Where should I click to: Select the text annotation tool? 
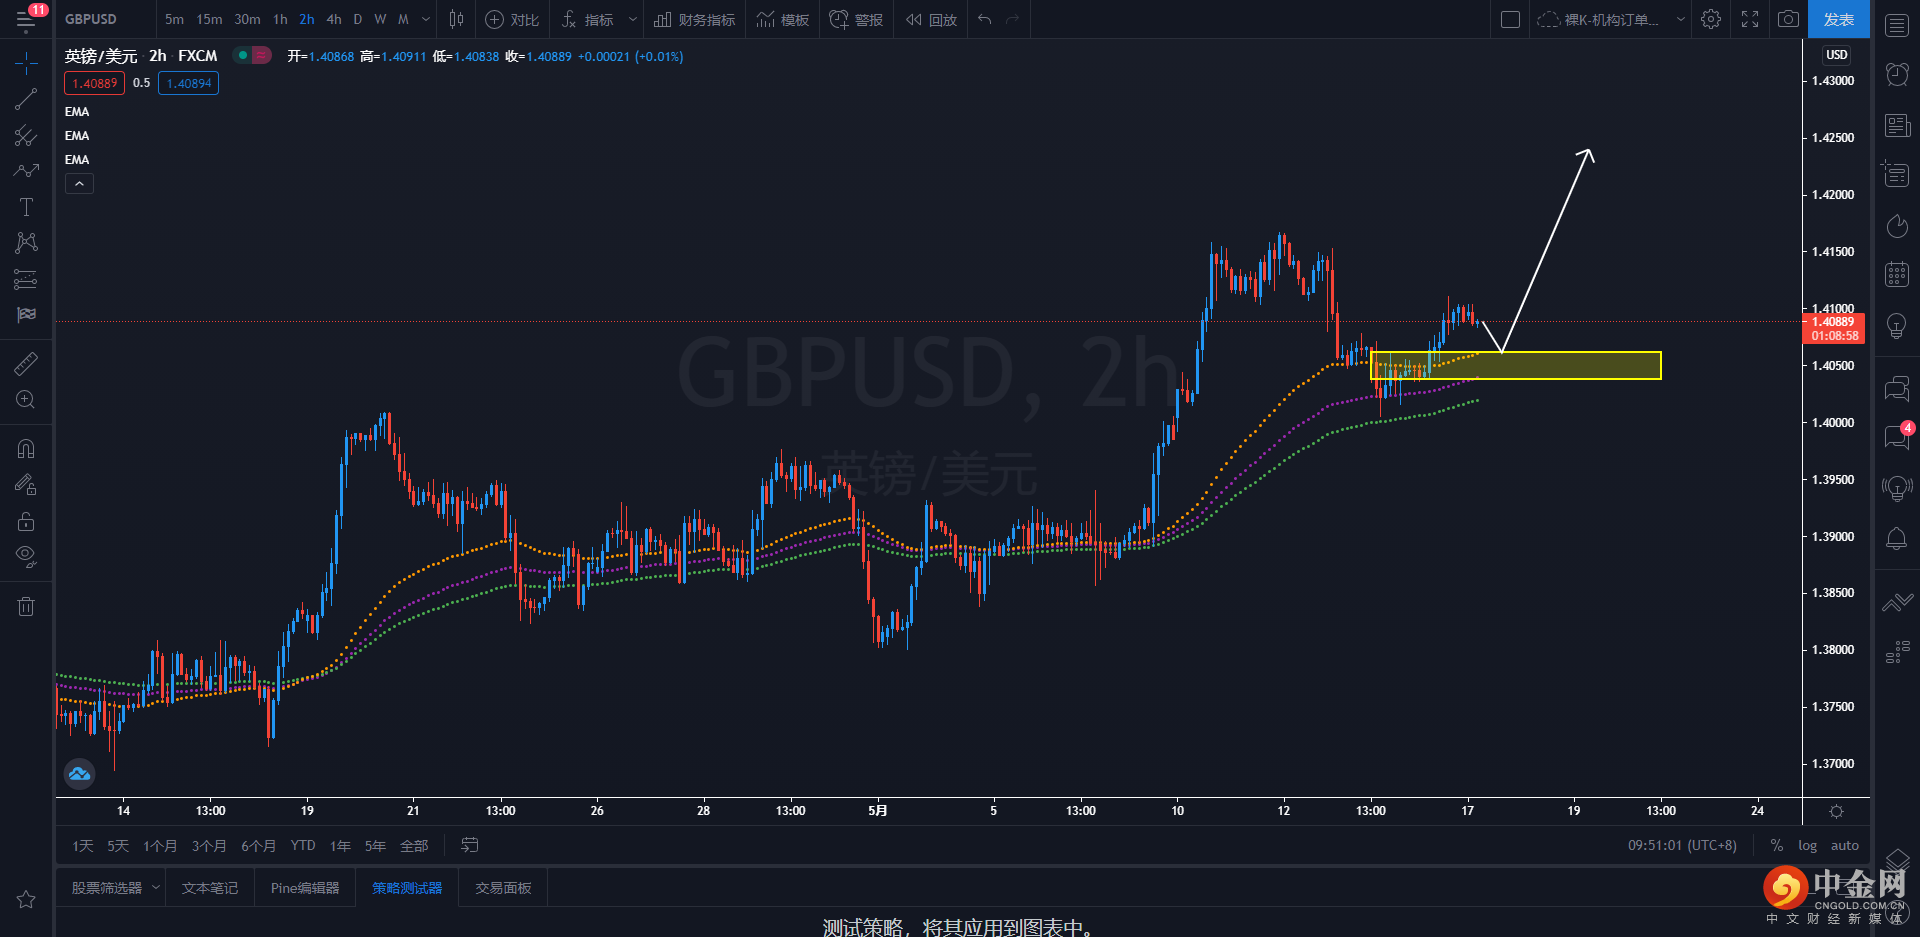point(26,207)
